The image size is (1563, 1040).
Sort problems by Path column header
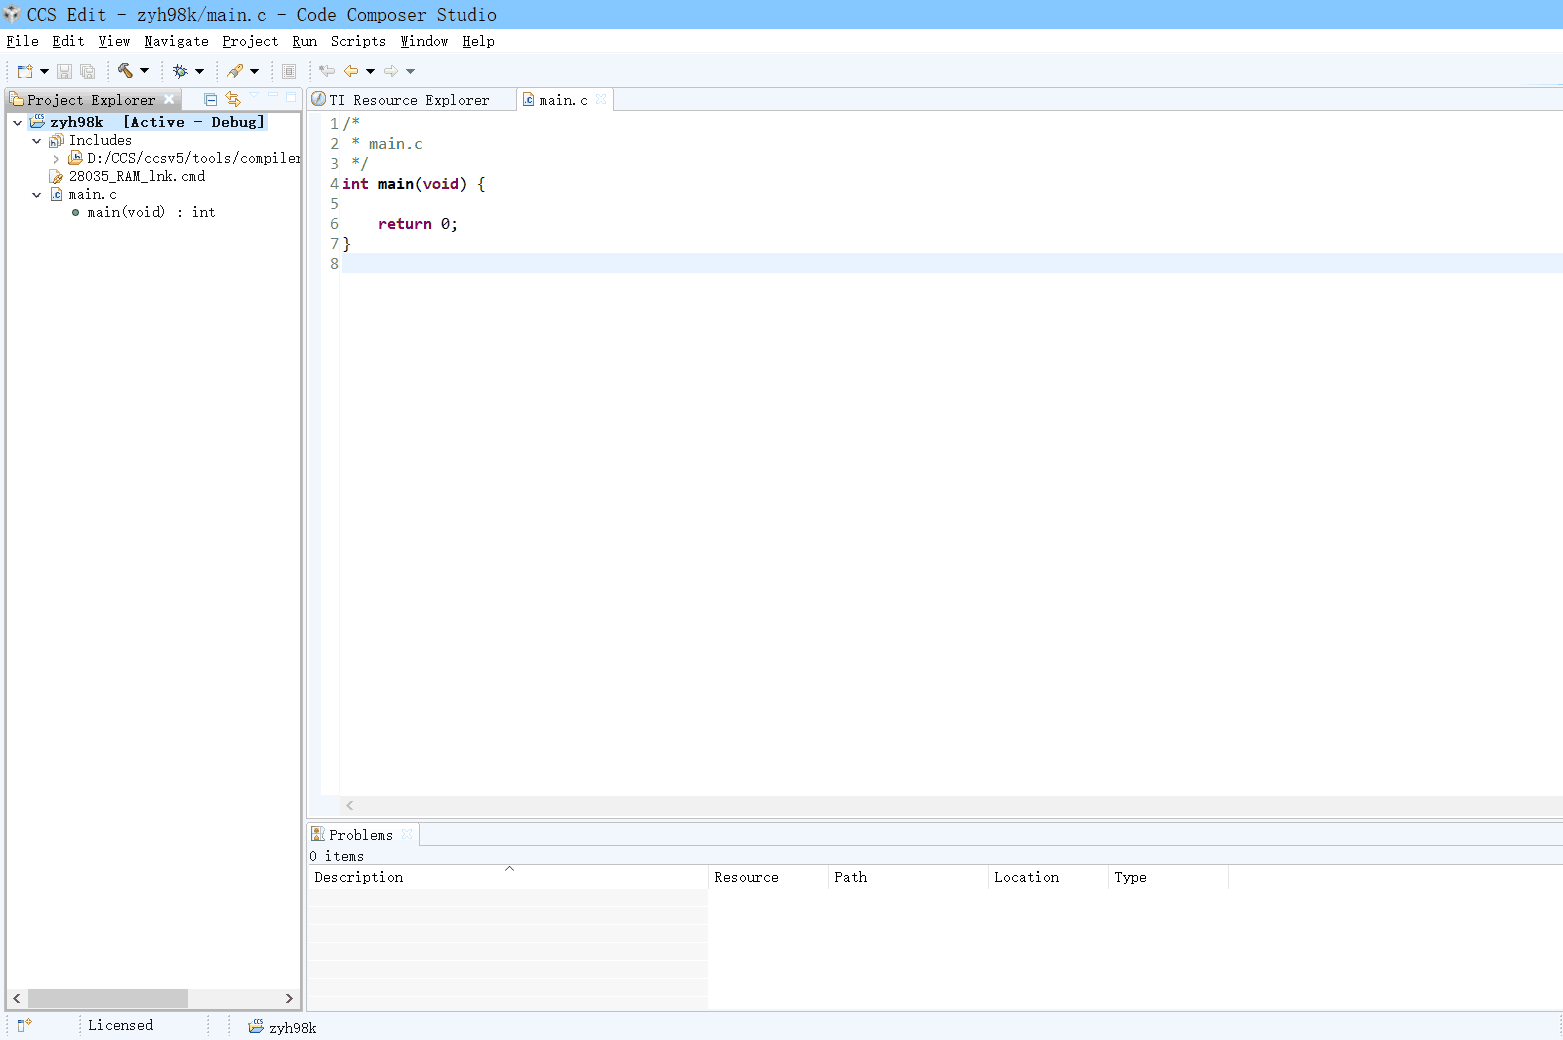pyautogui.click(x=908, y=877)
